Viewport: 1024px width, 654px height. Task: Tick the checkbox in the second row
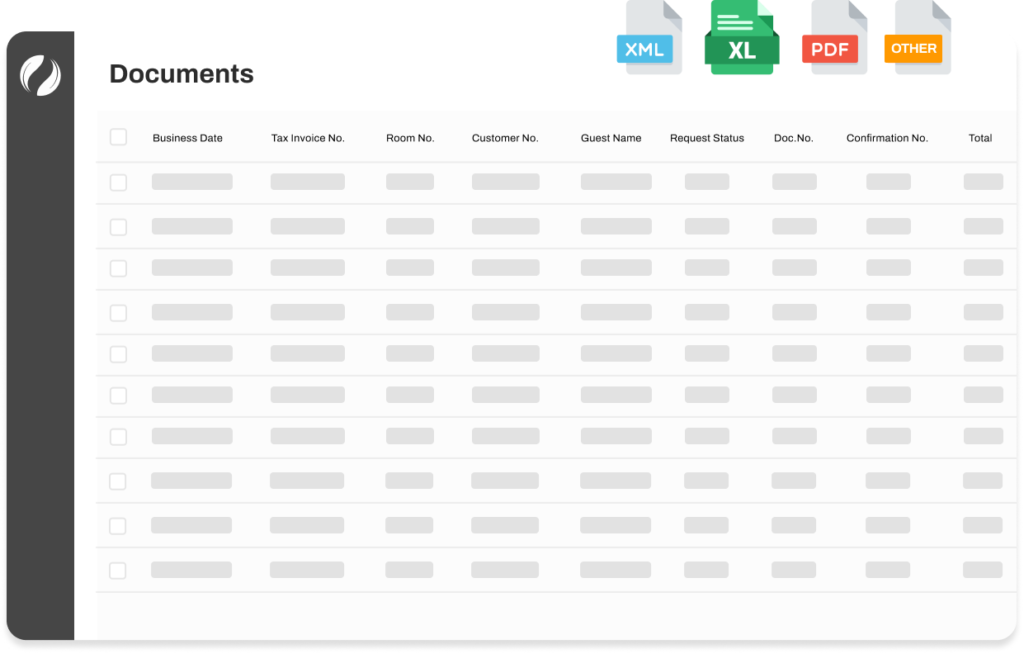tap(118, 227)
